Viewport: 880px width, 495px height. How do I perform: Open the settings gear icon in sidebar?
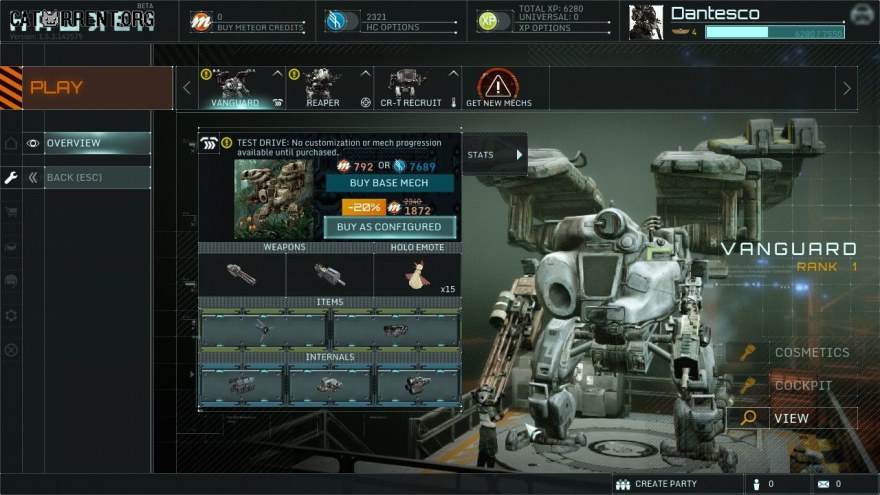click(x=11, y=315)
